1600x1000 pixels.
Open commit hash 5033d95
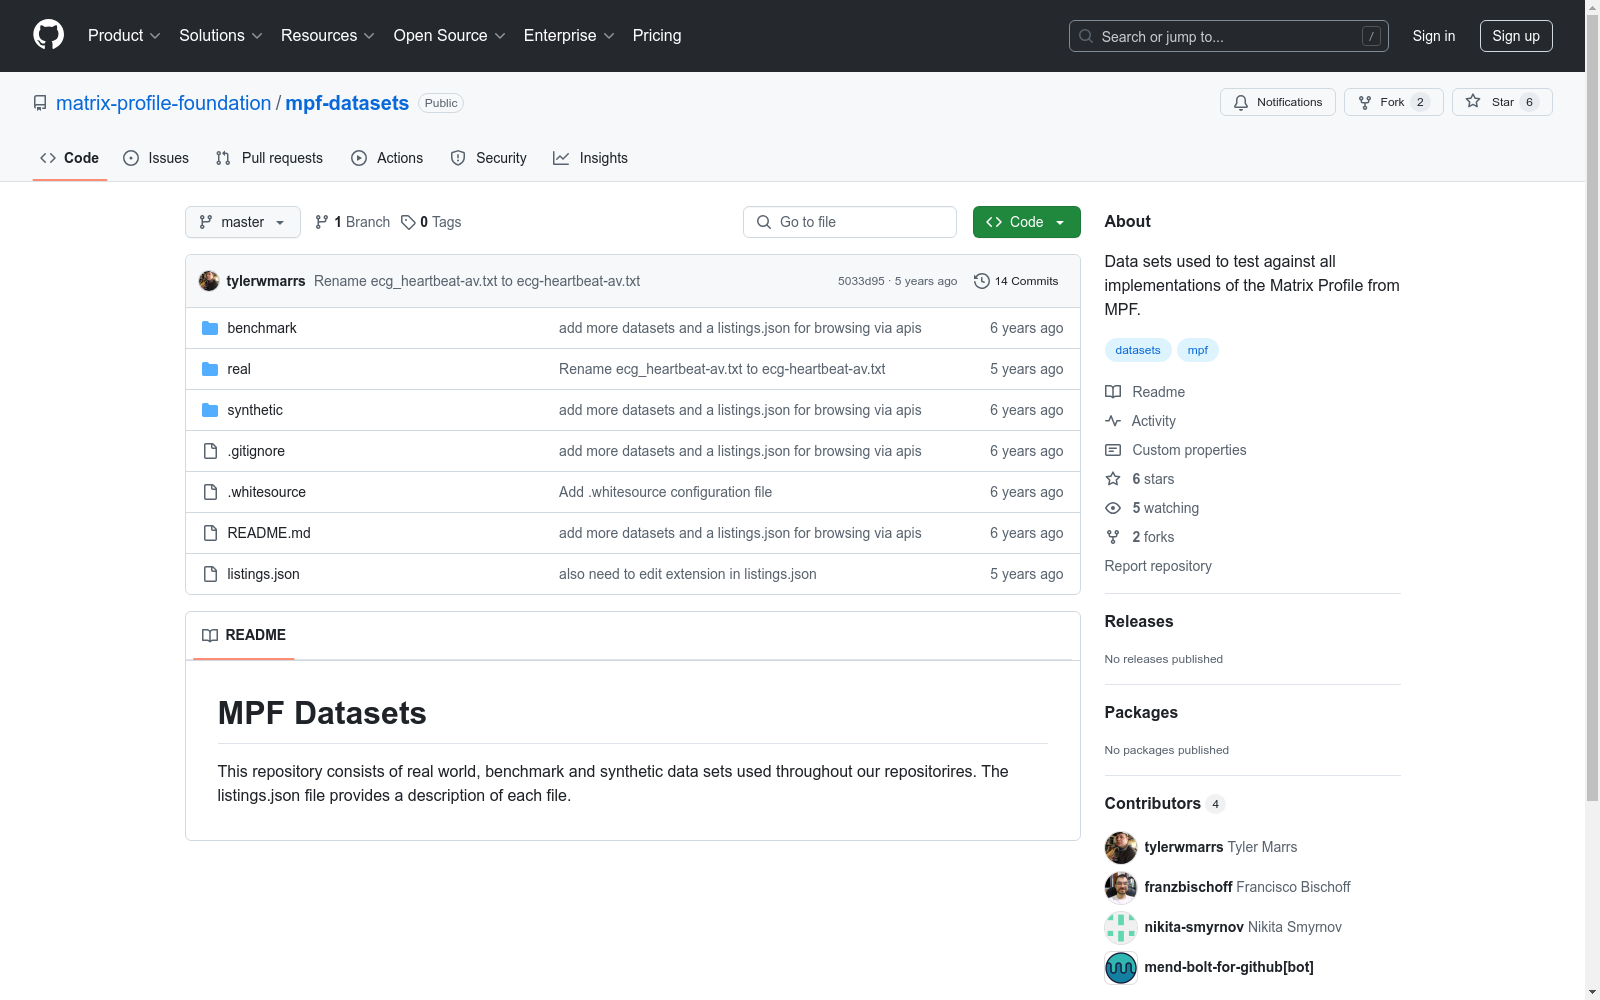click(861, 281)
